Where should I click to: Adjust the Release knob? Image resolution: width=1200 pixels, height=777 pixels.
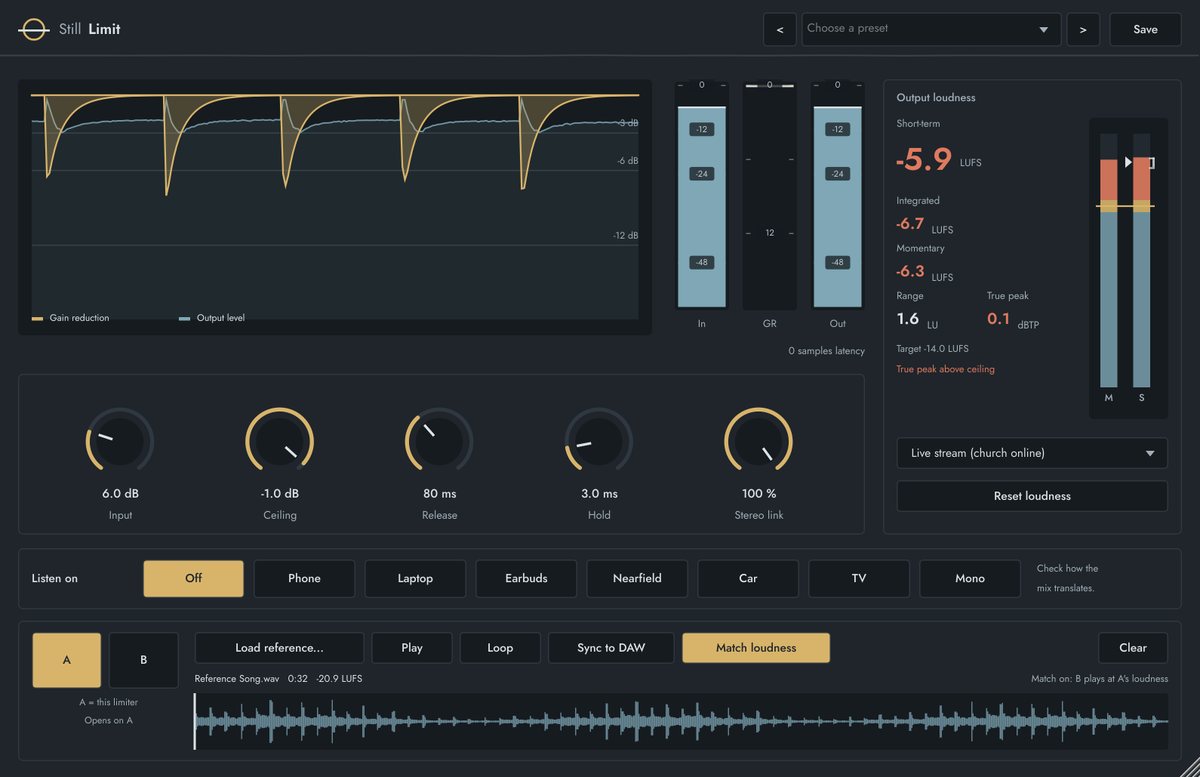click(439, 441)
